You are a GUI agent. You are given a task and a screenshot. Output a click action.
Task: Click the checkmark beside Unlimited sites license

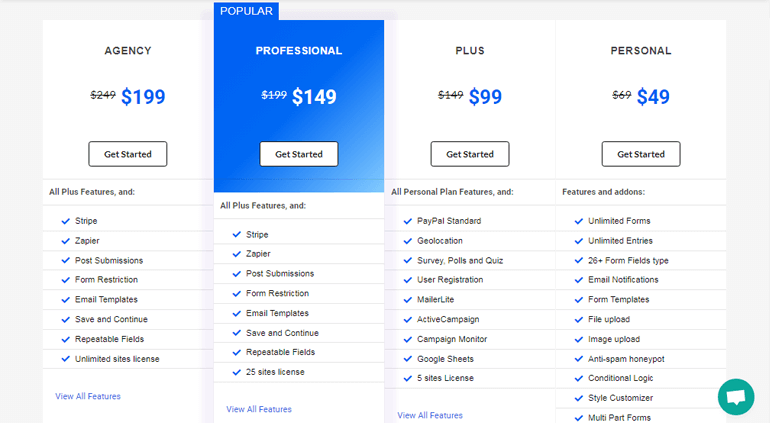65,359
